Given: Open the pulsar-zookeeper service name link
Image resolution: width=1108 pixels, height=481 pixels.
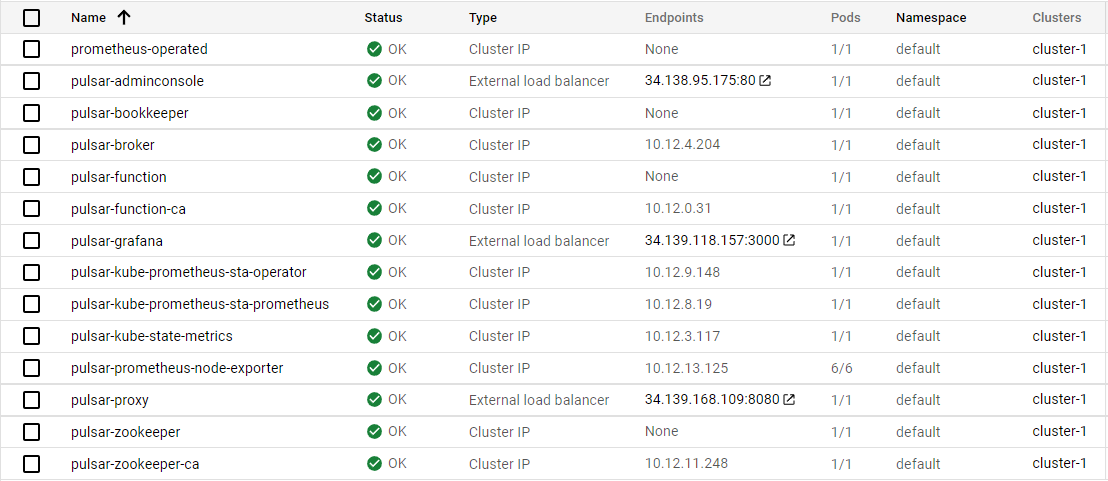Looking at the screenshot, I should 125,432.
